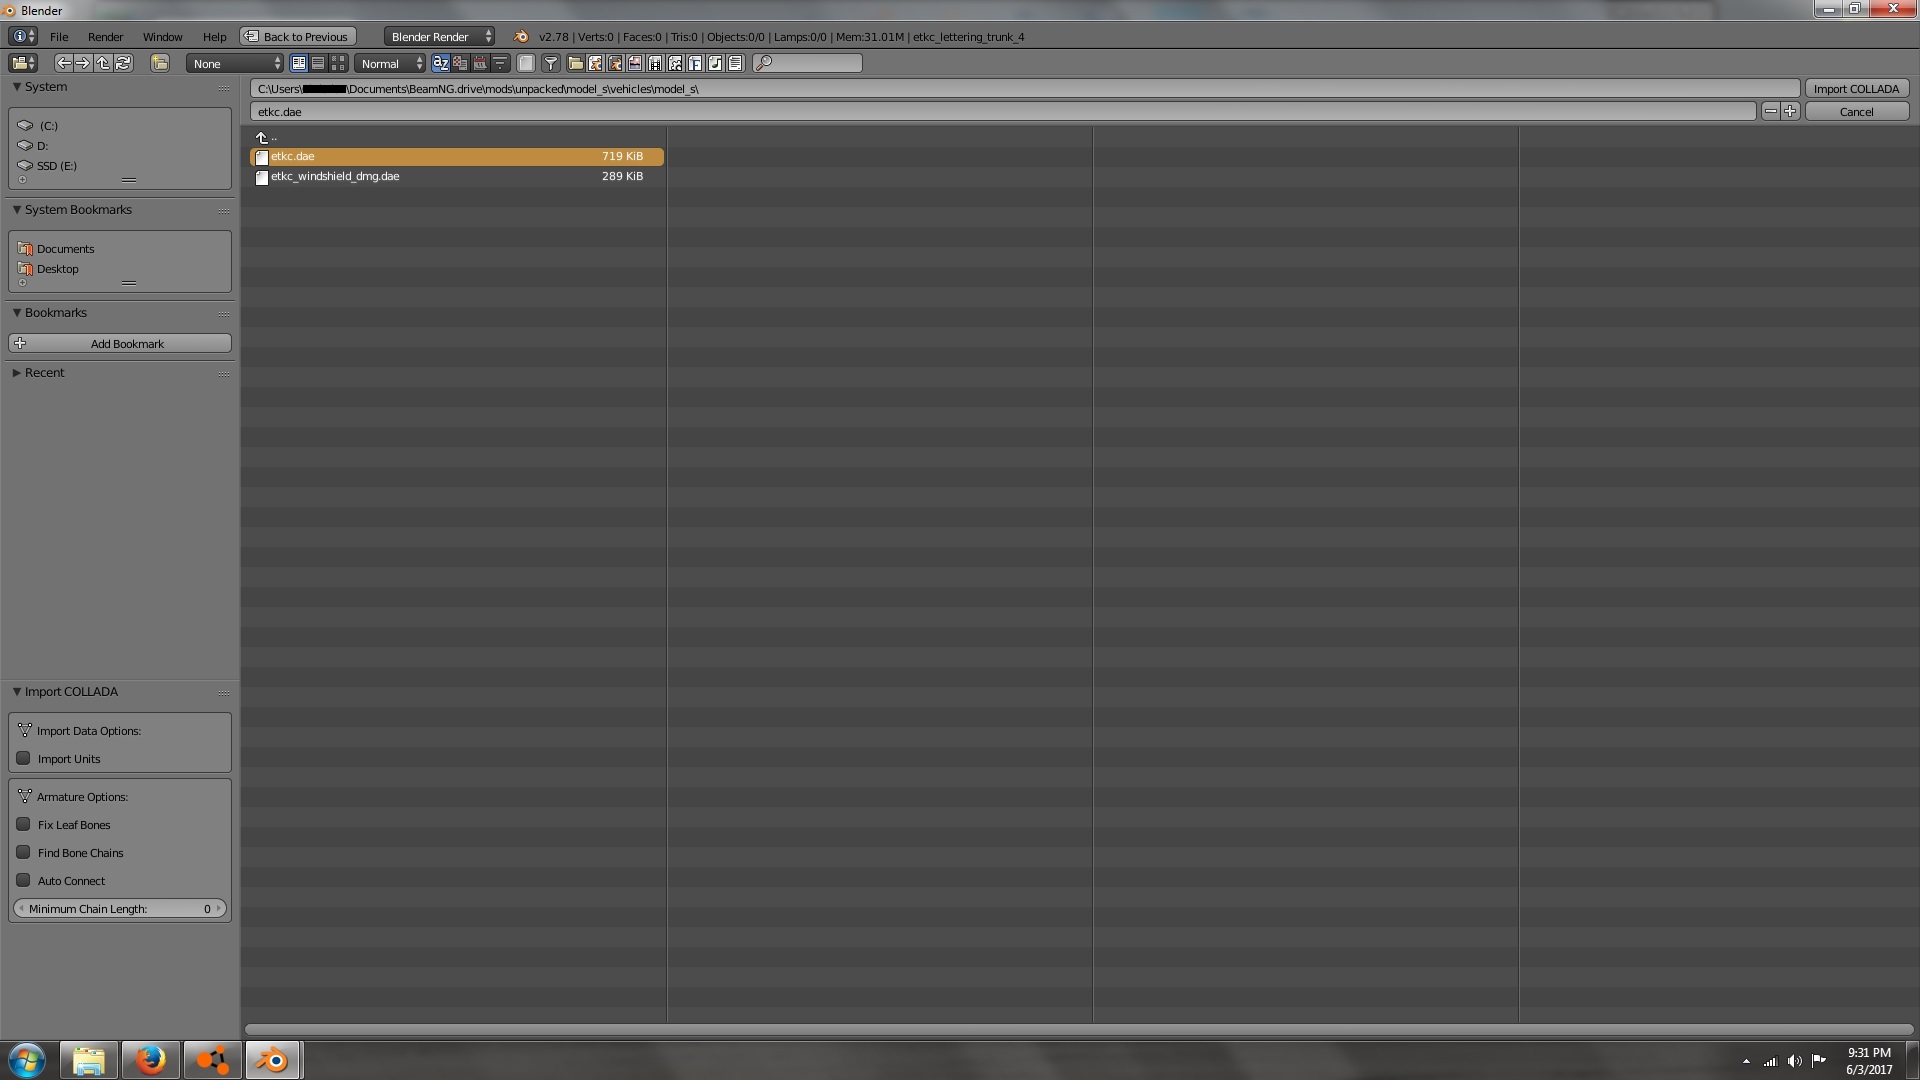Refresh the file list

[x=123, y=63]
